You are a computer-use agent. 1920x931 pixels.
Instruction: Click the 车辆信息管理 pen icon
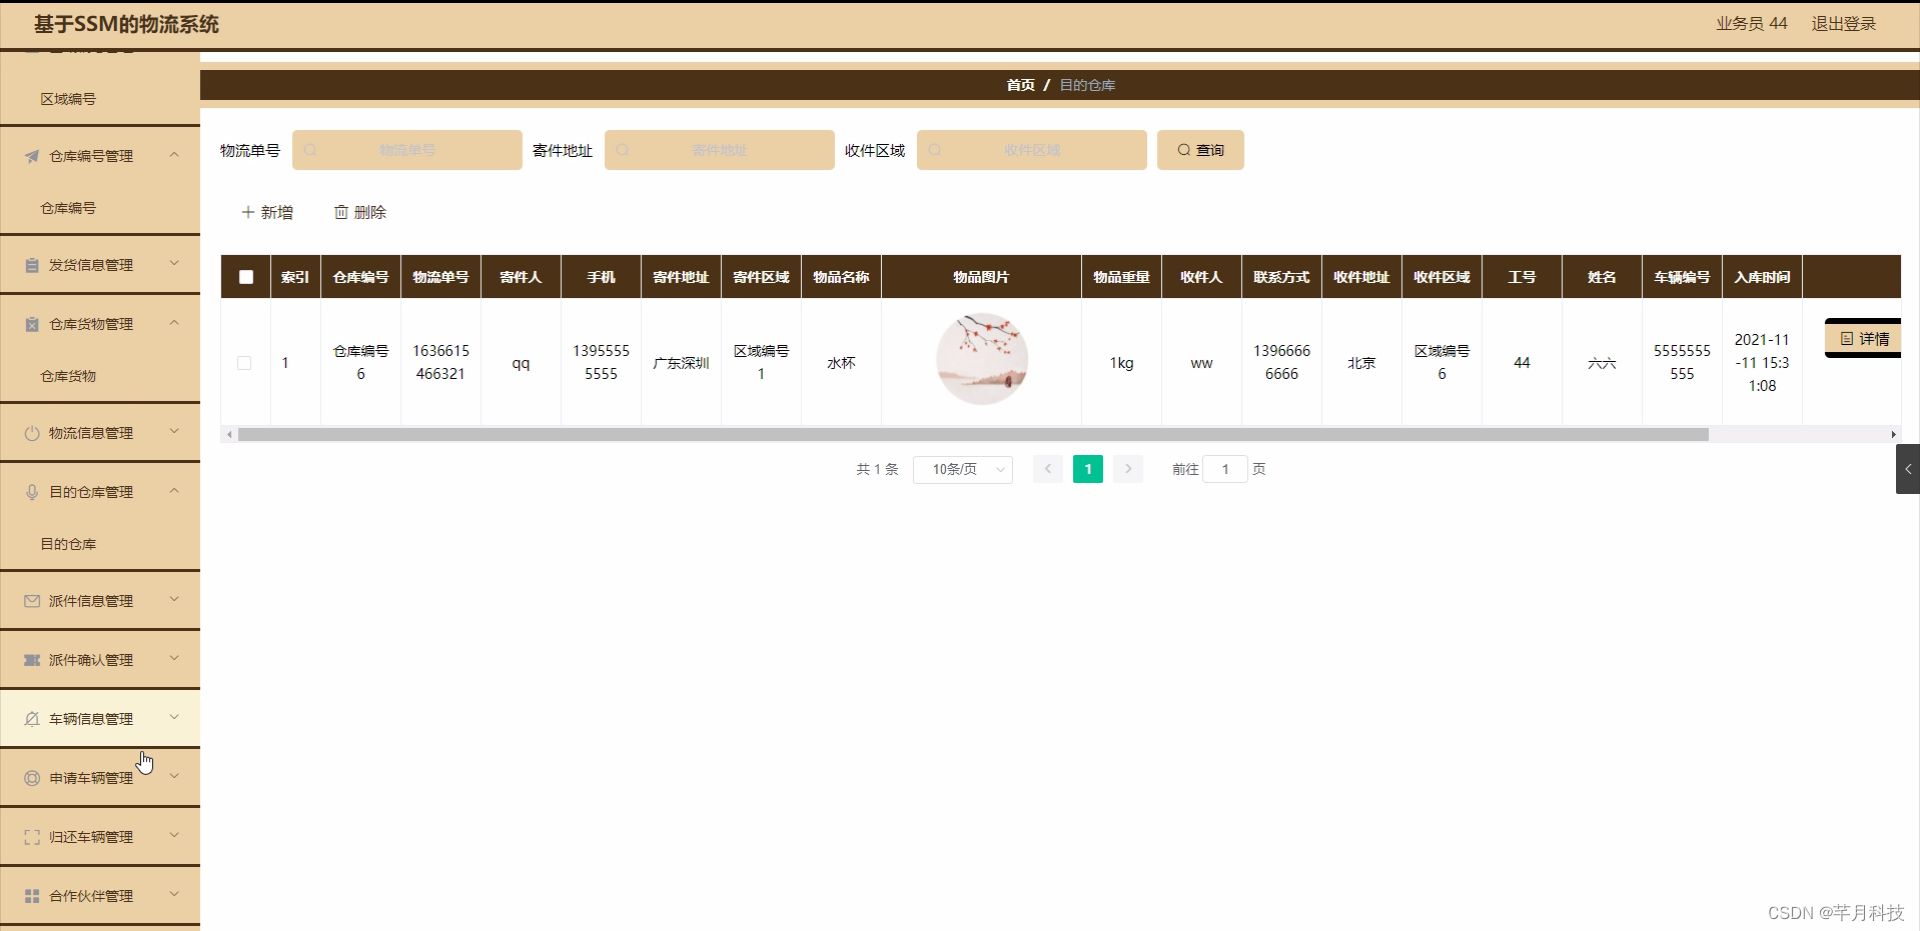pos(30,718)
